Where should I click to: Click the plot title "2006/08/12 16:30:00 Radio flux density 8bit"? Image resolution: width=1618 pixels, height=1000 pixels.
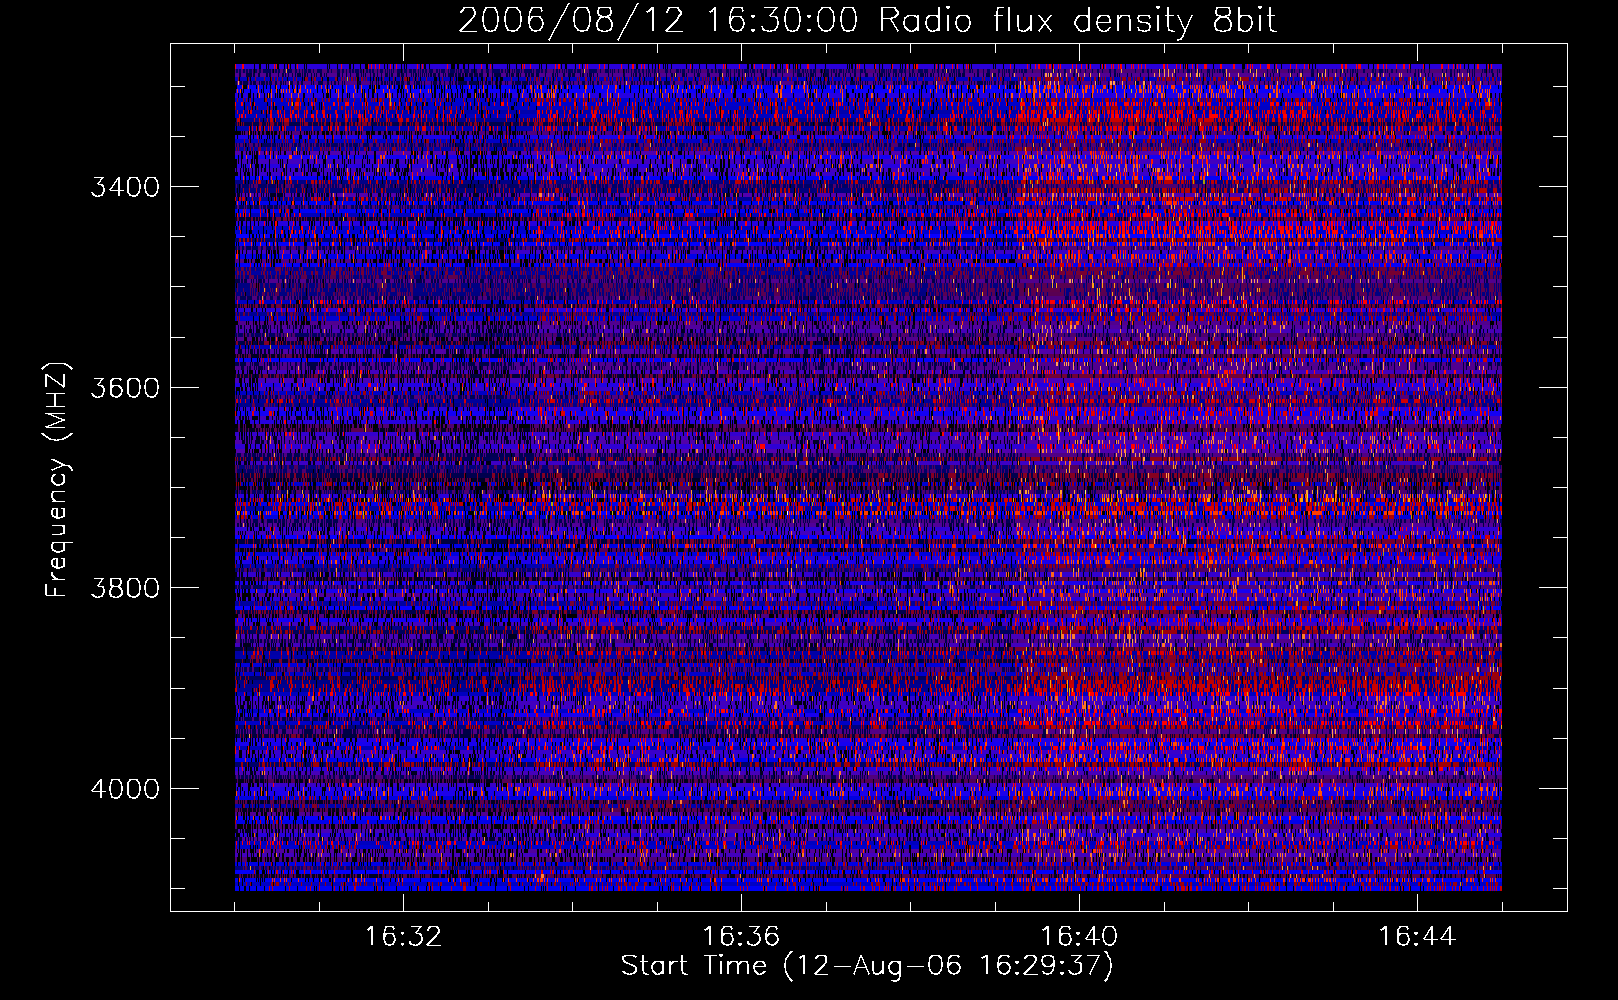coord(868,21)
